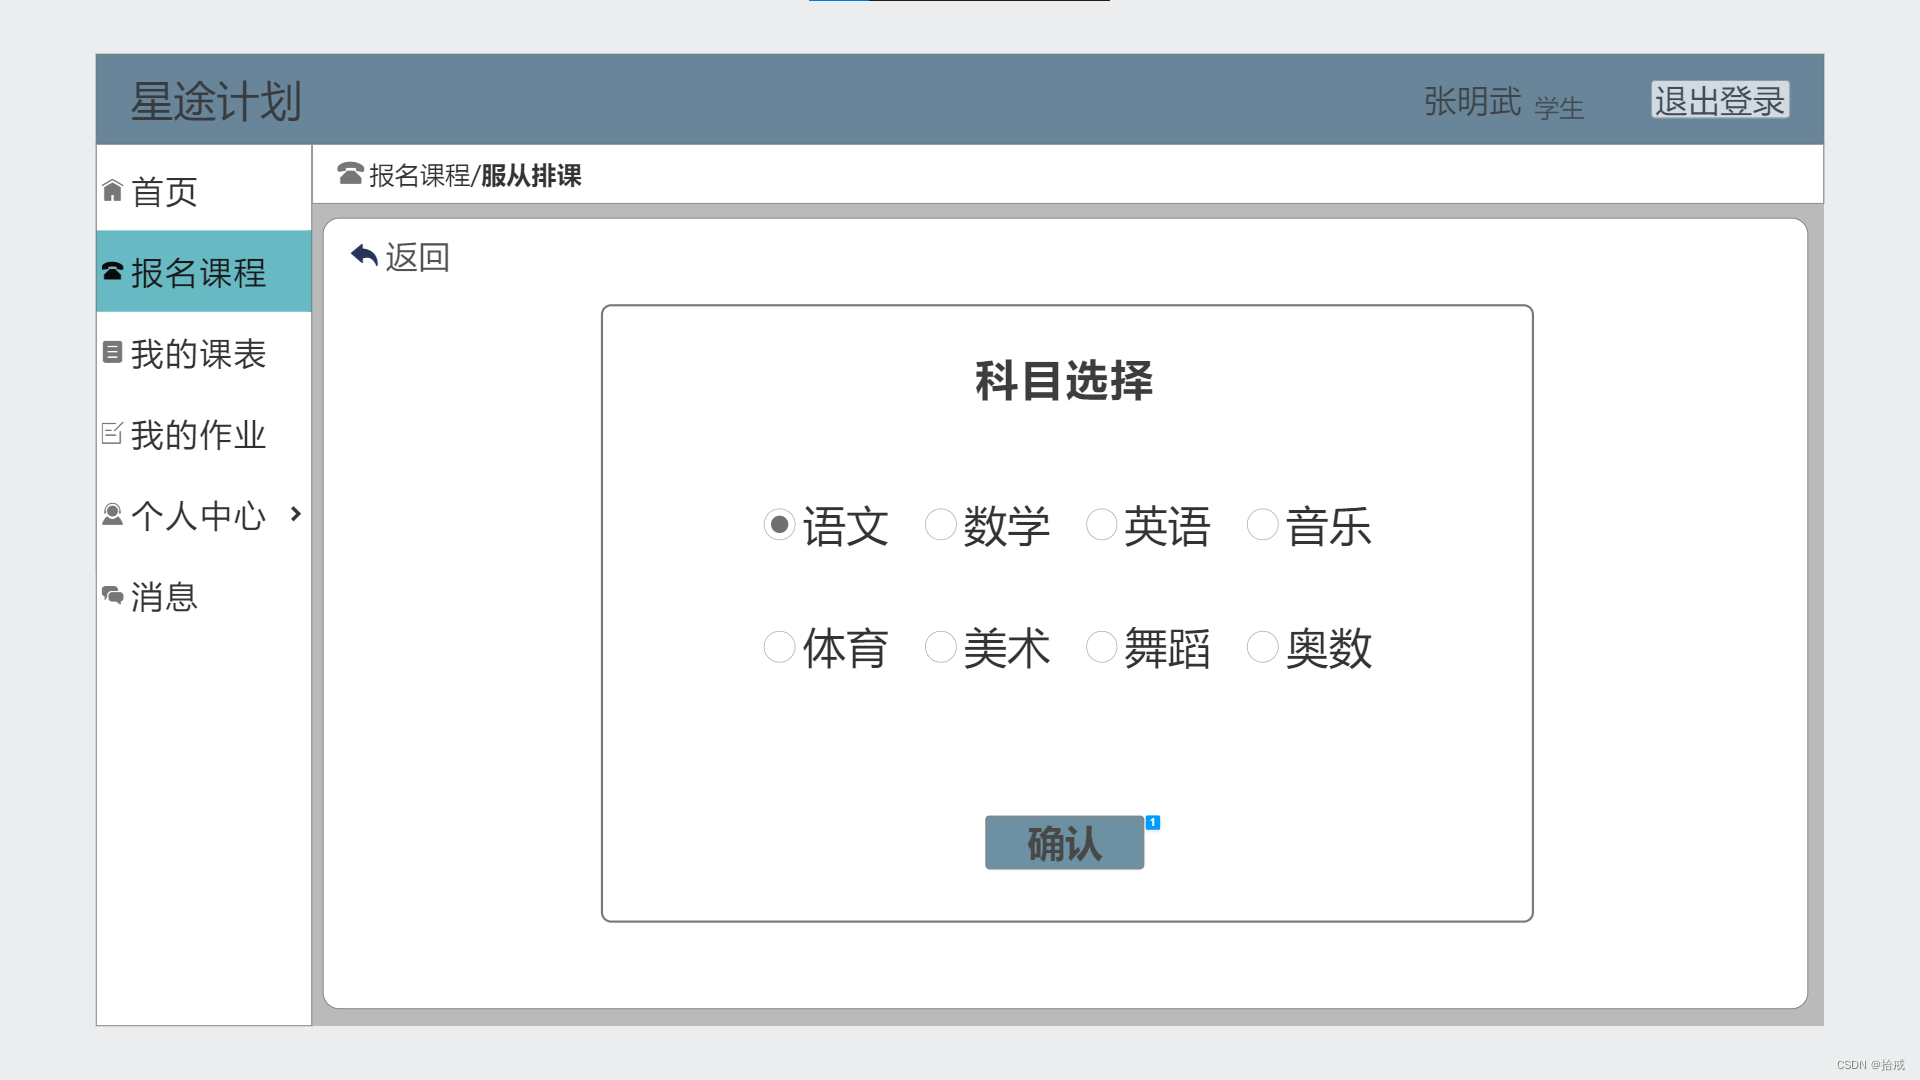Viewport: 1920px width, 1080px height.
Task: Click the home icon beside 首页
Action: tap(112, 191)
